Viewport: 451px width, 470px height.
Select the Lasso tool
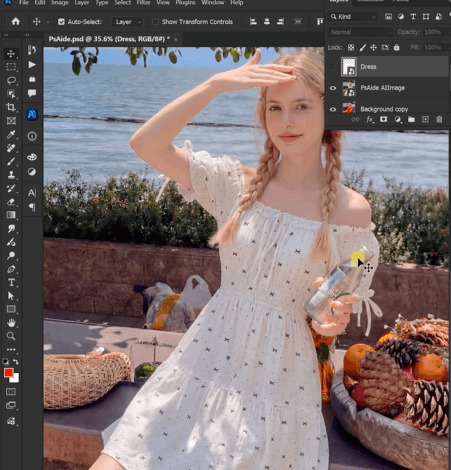point(11,80)
